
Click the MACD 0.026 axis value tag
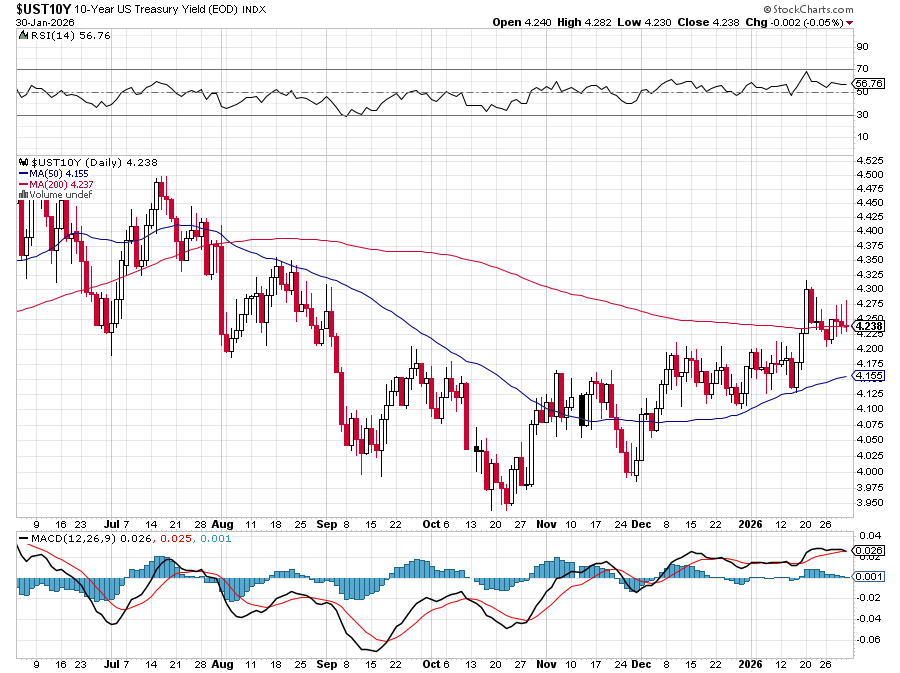point(867,550)
